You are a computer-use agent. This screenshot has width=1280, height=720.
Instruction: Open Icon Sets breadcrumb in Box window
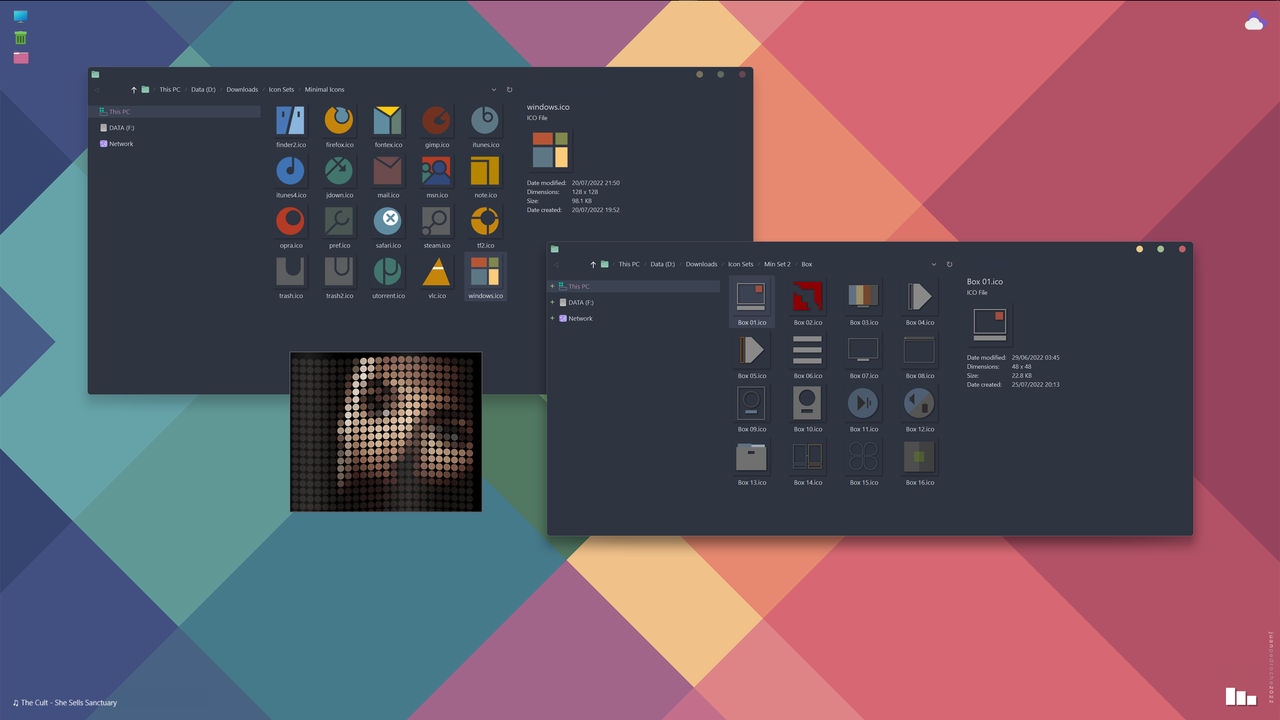pos(740,264)
